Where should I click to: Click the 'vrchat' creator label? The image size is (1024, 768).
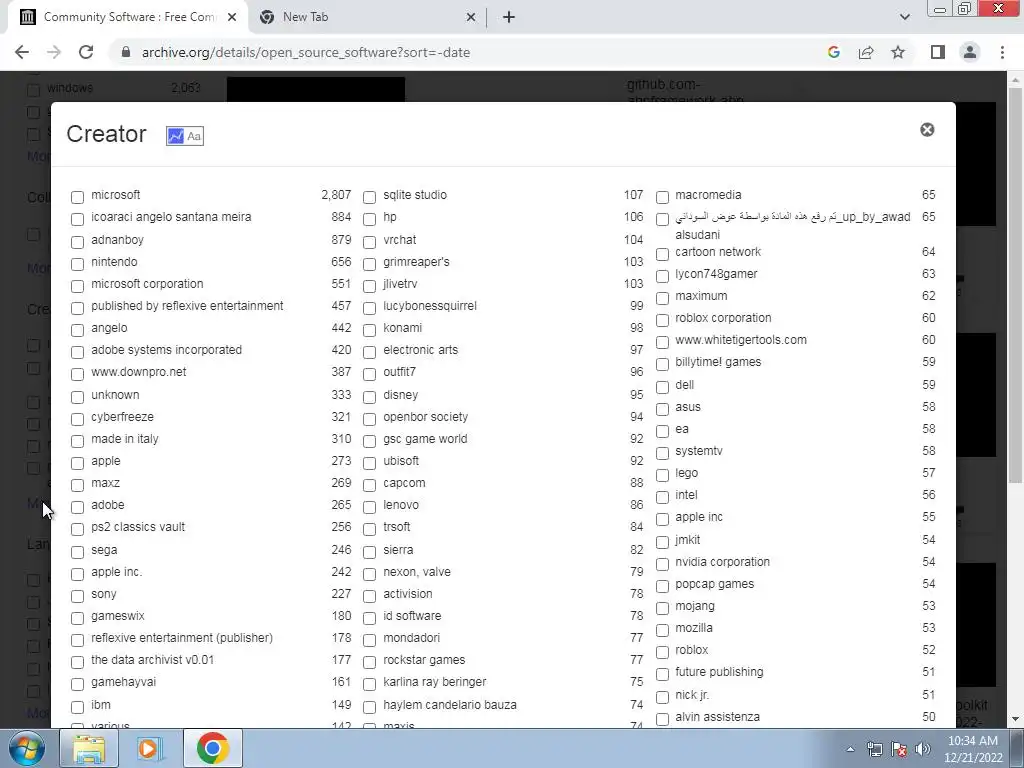tap(400, 240)
